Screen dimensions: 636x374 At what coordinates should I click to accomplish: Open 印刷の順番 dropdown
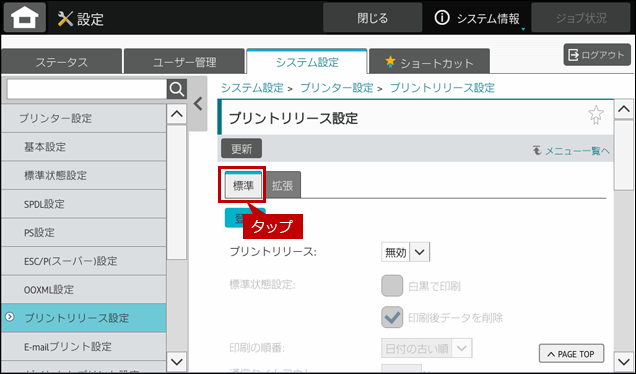click(427, 348)
